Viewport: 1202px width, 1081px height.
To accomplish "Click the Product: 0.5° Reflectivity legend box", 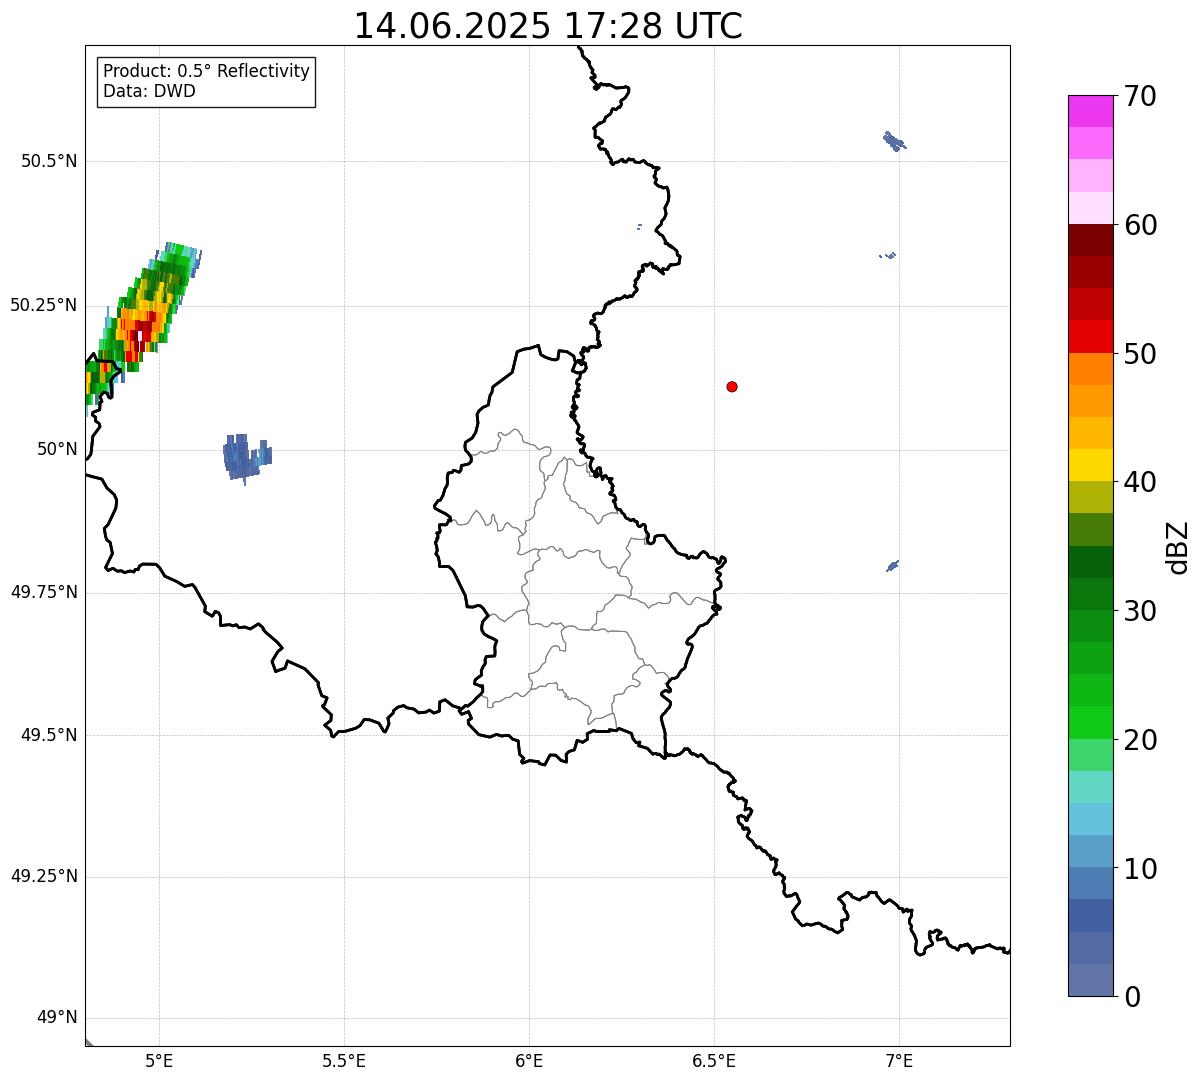I will click(206, 82).
